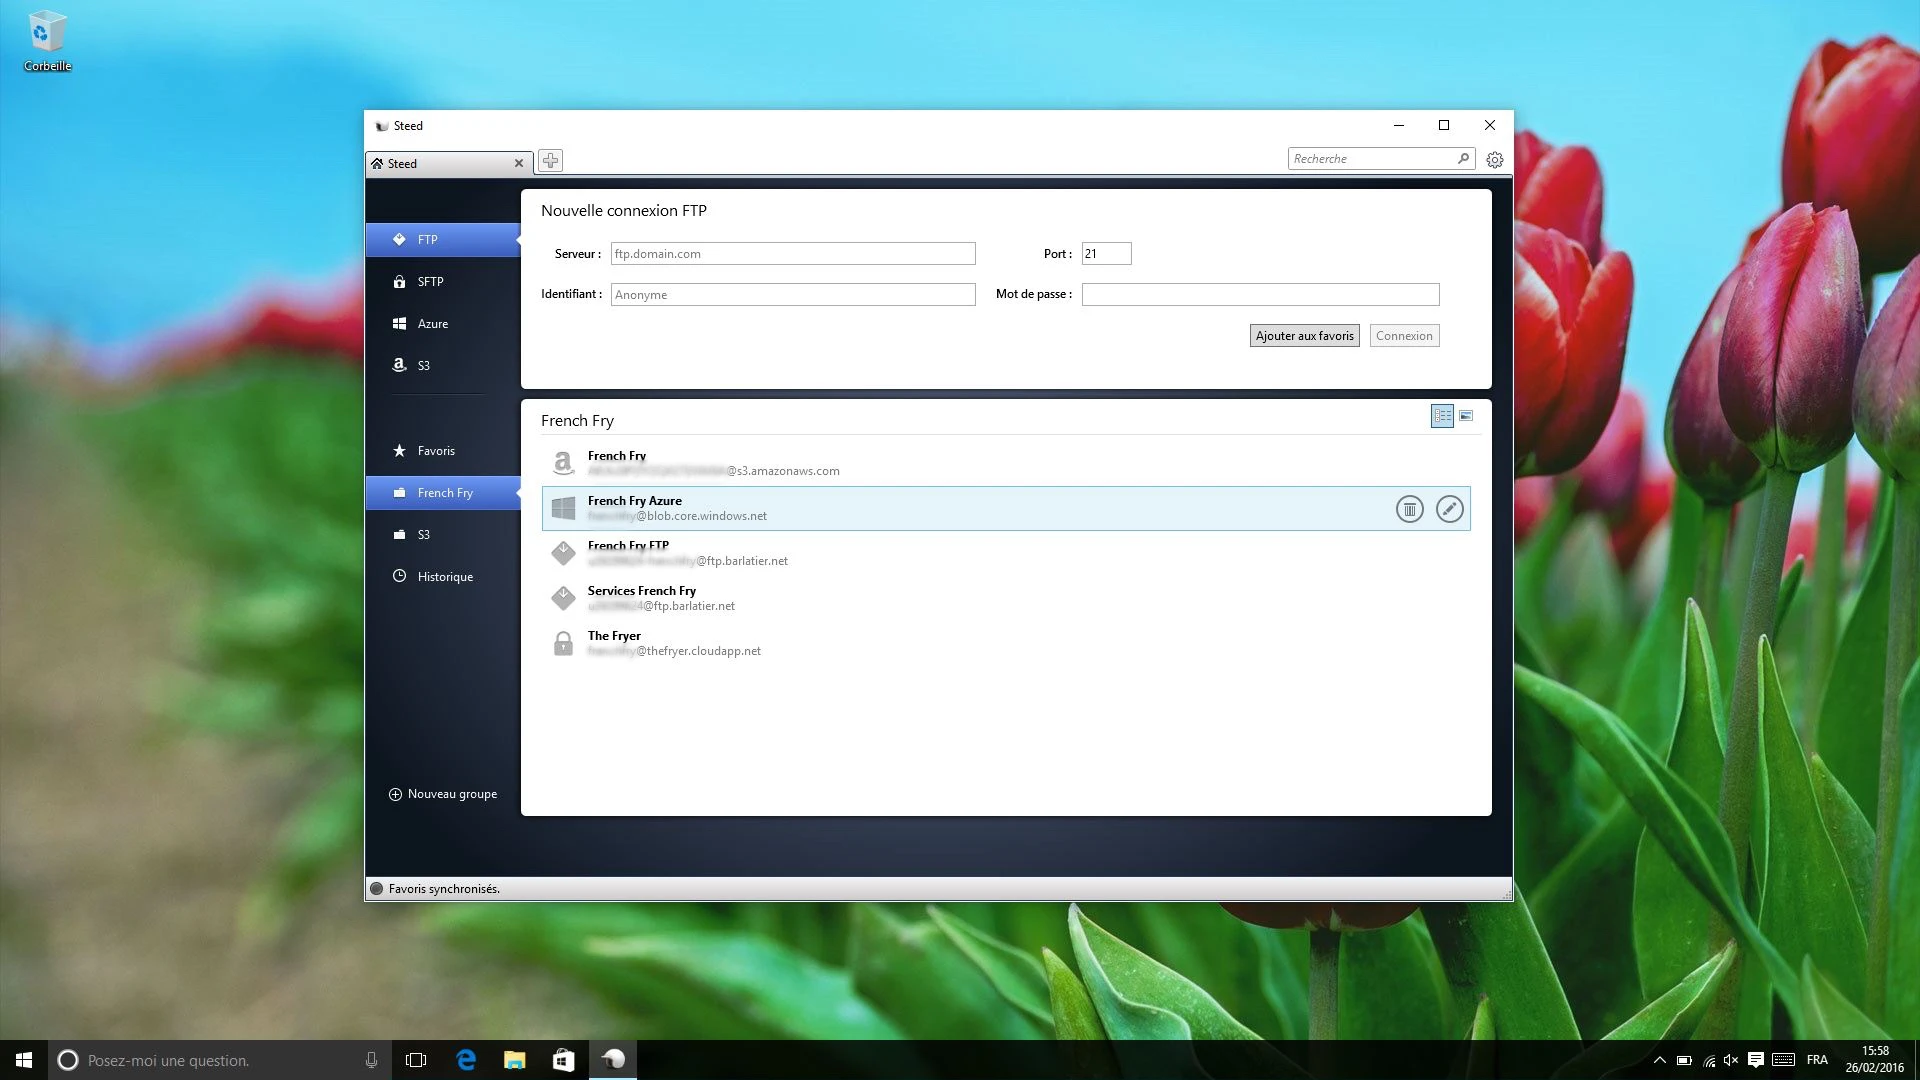Select Azure connection type
Screen dimensions: 1920x1080
coord(432,324)
